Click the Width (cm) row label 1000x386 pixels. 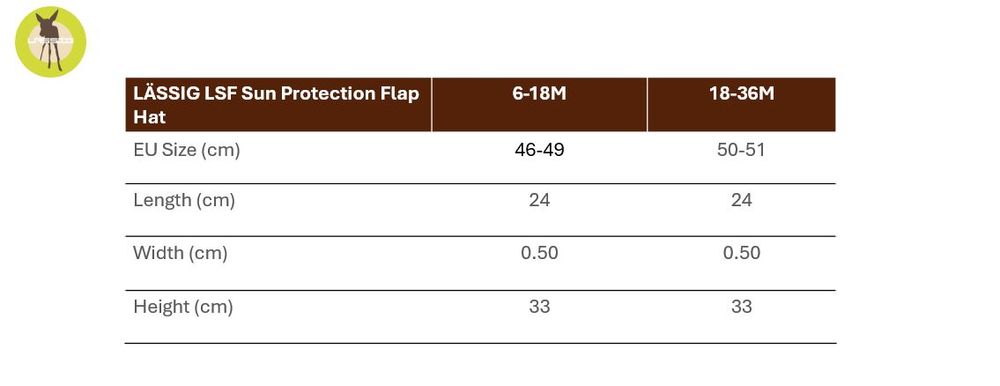pos(180,253)
